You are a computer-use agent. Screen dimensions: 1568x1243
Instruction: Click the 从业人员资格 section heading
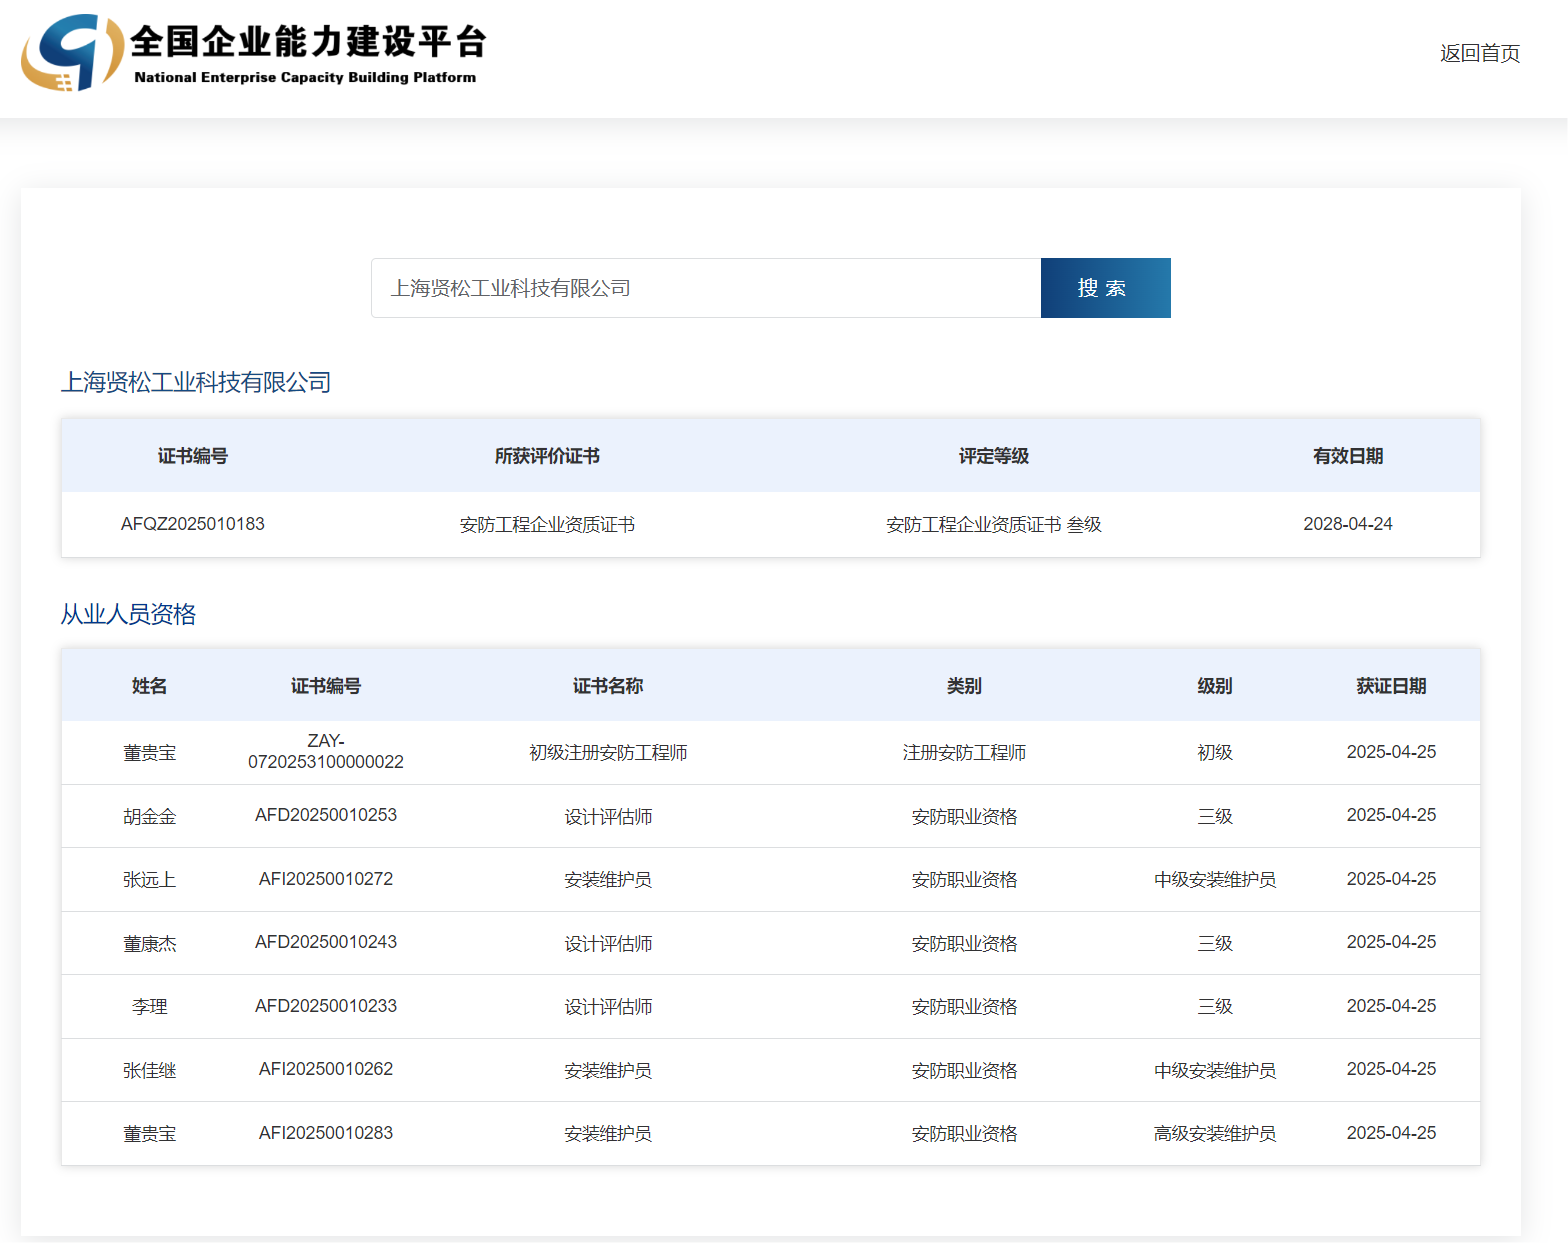click(128, 614)
